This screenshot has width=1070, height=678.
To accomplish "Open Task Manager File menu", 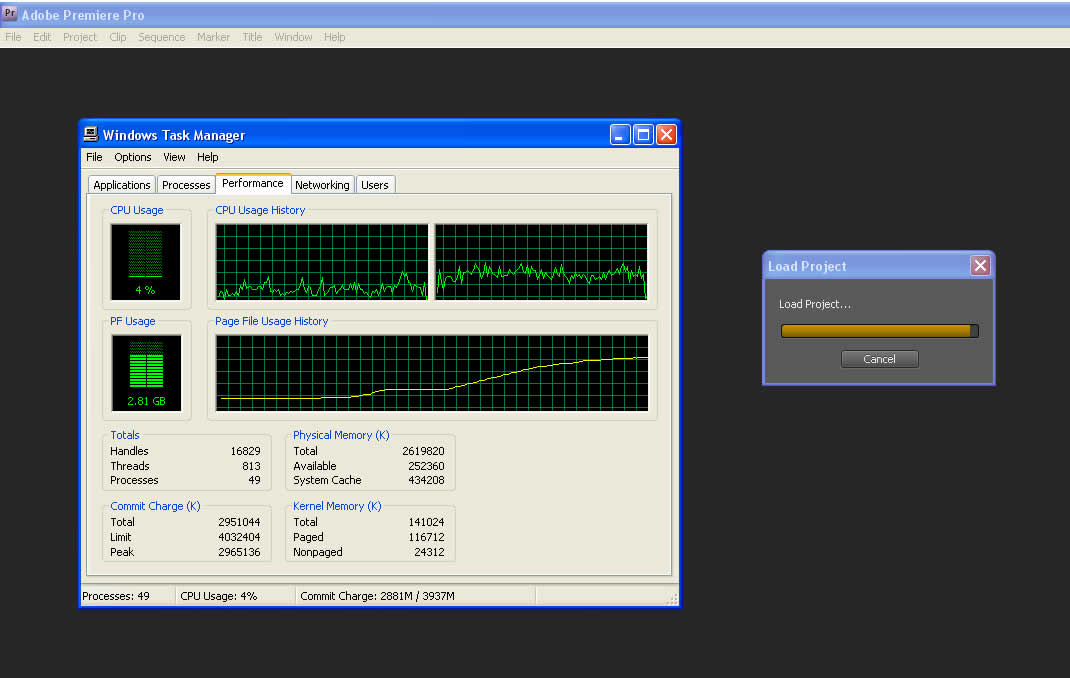I will click(x=94, y=157).
